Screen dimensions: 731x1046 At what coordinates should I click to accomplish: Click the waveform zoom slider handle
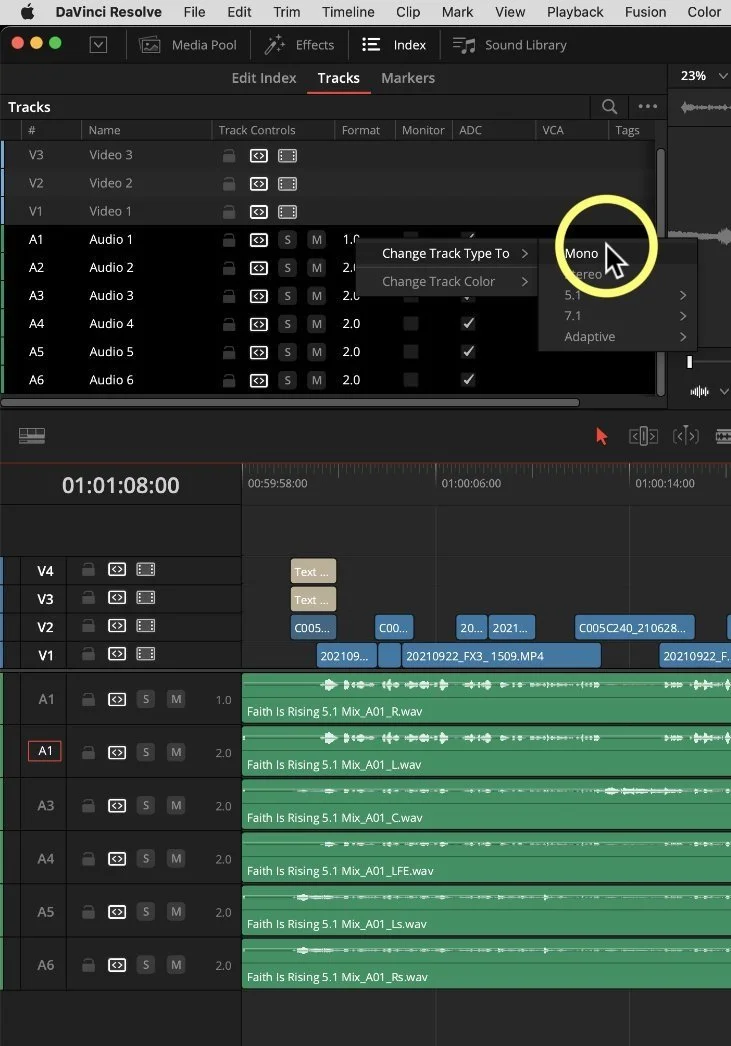[x=689, y=362]
